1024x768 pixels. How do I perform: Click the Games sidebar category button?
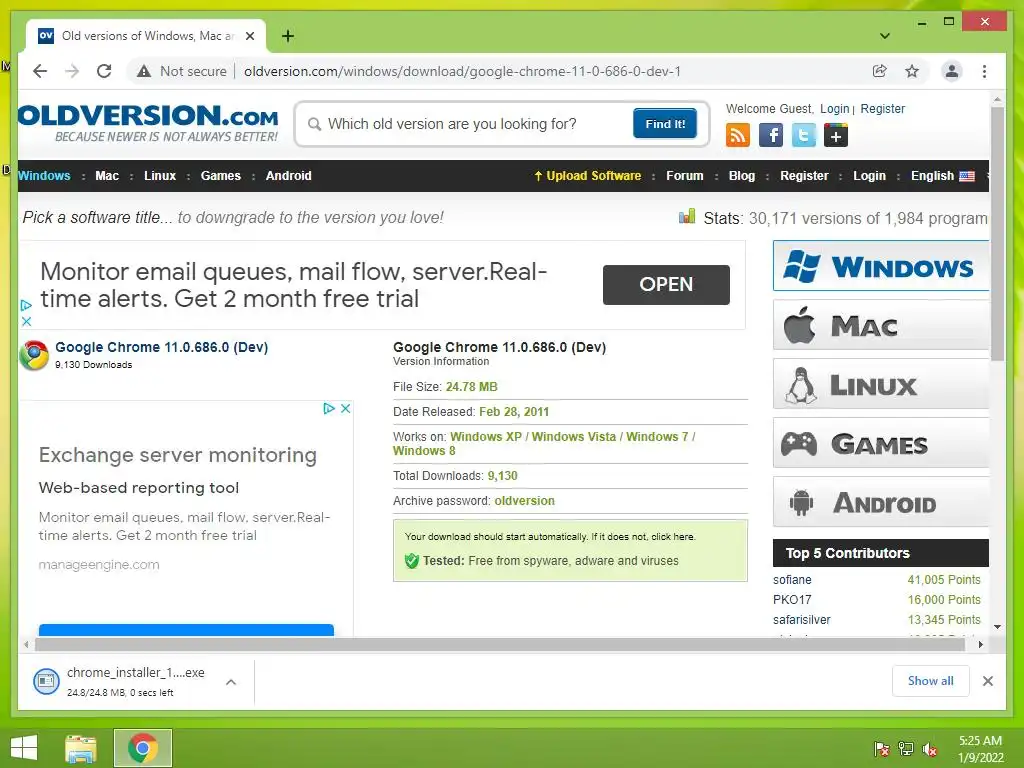click(881, 443)
